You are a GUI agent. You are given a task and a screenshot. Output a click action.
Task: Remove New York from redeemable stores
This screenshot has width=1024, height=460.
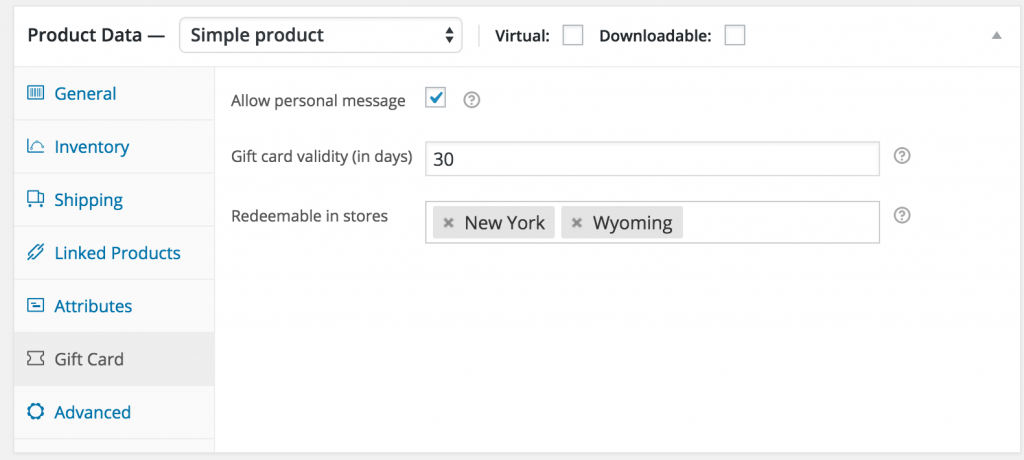pos(449,223)
